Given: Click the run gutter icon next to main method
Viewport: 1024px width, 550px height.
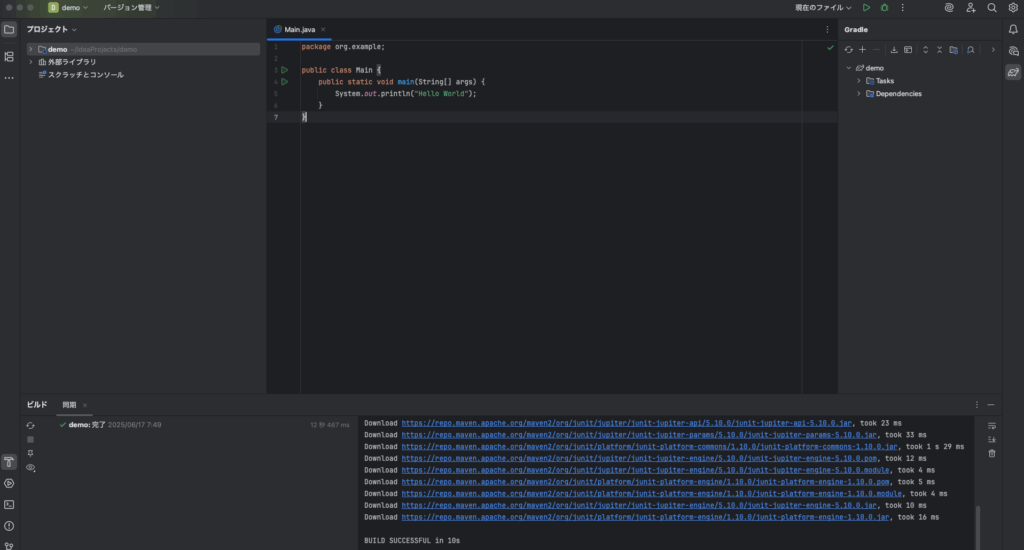Looking at the screenshot, I should 285,82.
